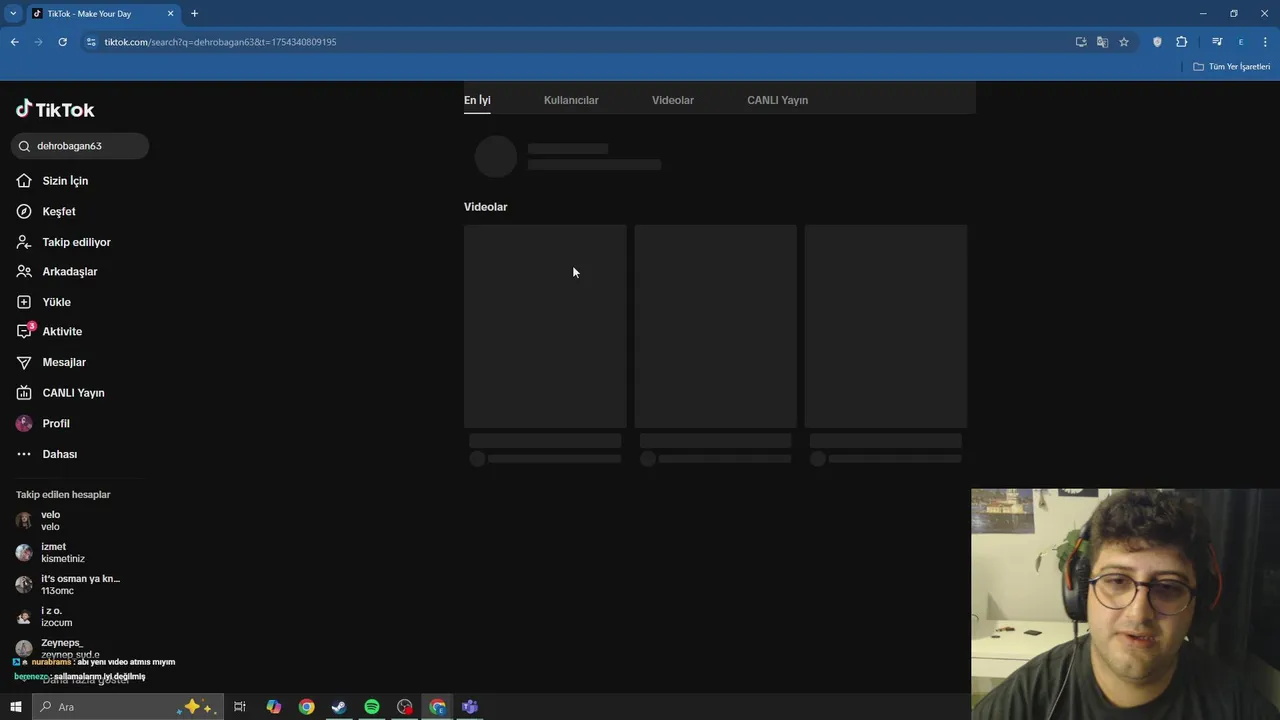Open the first loading video thumbnail
The image size is (1280, 720).
pyautogui.click(x=545, y=326)
